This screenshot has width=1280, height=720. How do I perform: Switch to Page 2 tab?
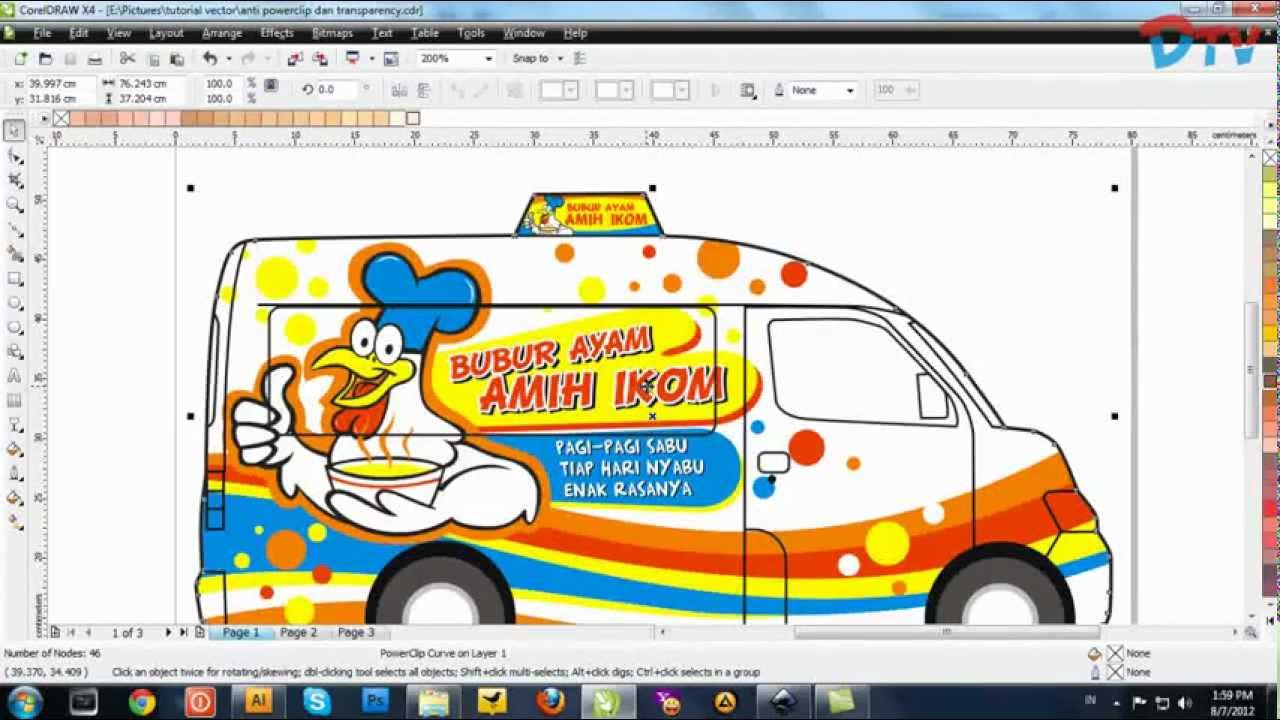[x=298, y=632]
